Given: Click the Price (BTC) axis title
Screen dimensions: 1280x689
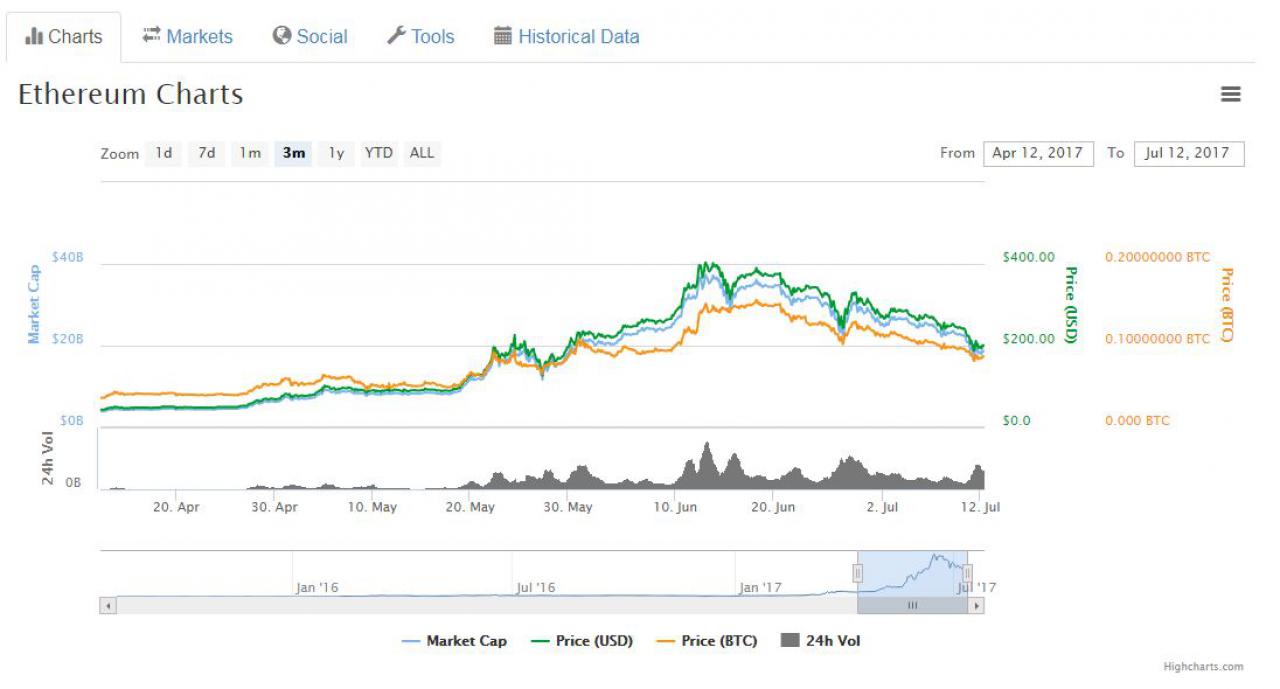Looking at the screenshot, I should 1226,304.
